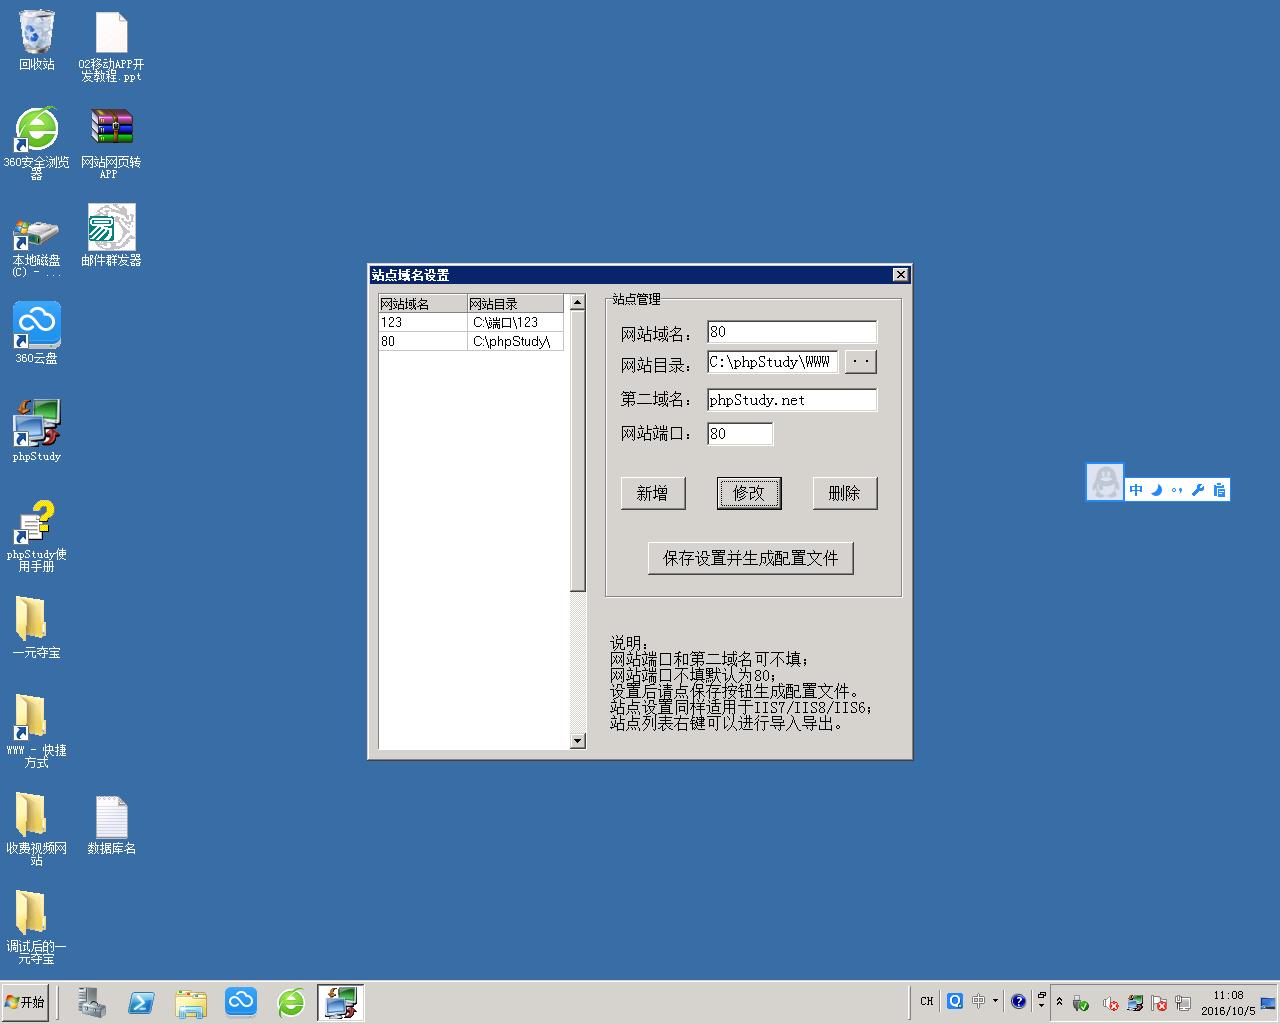The height and width of the screenshot is (1024, 1280).
Task: Click the 第二域名 input field
Action: pyautogui.click(x=791, y=400)
